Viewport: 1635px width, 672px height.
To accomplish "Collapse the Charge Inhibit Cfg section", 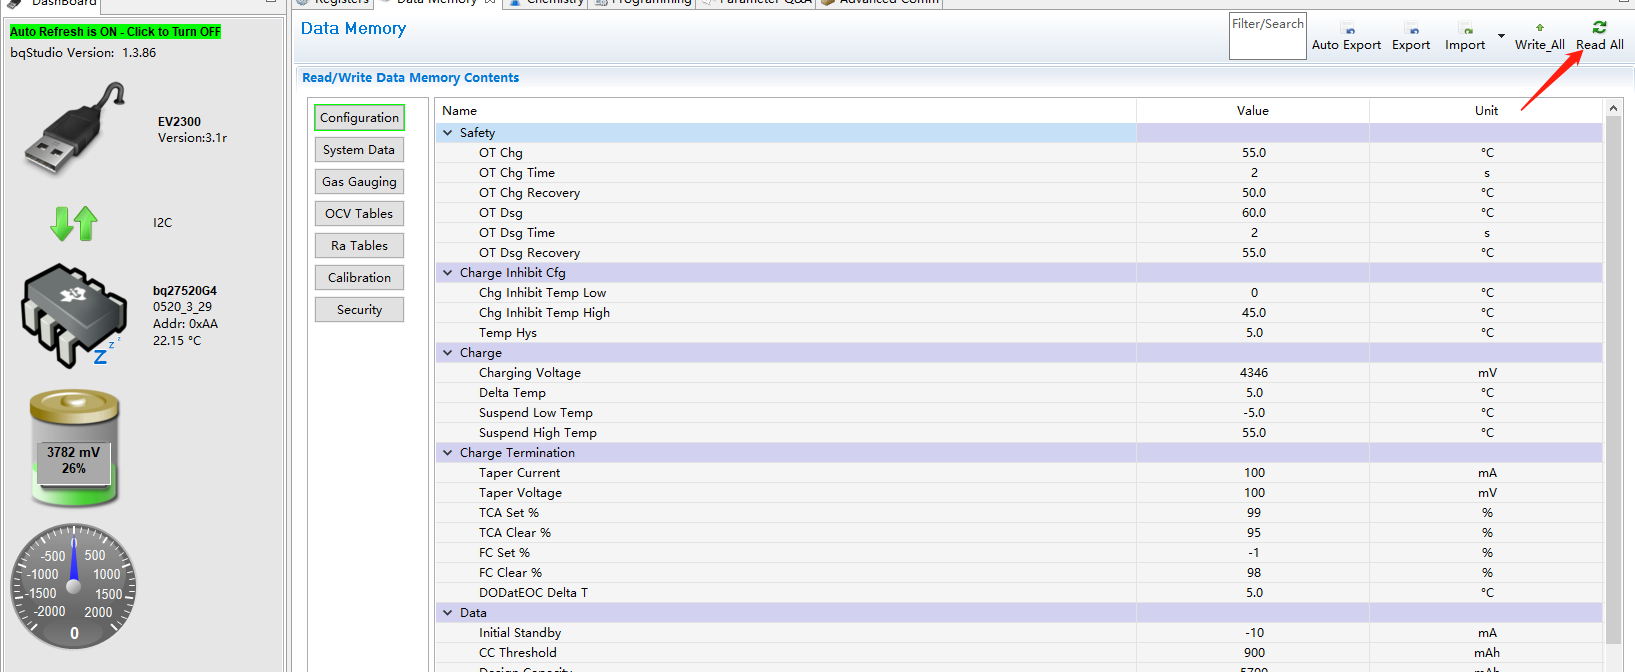I will pyautogui.click(x=448, y=272).
